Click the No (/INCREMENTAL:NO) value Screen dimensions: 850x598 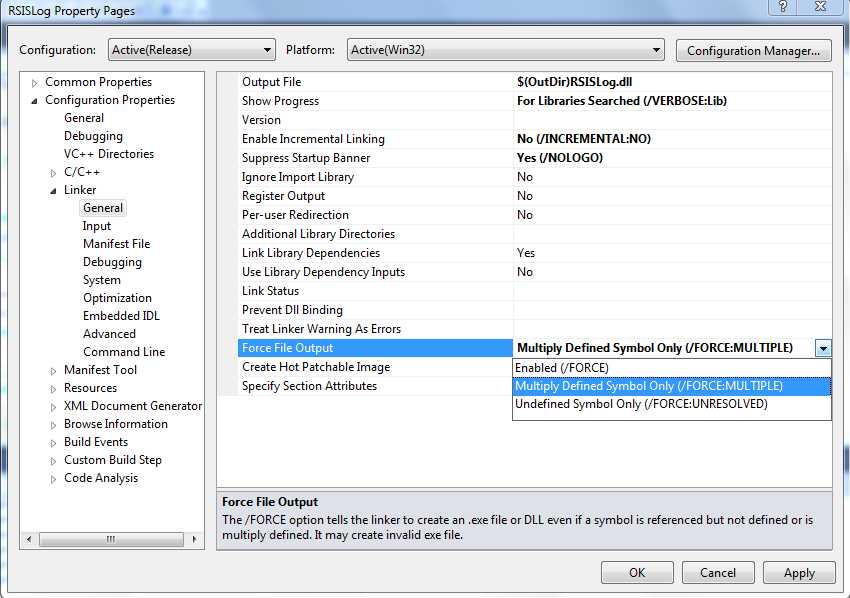pos(584,139)
